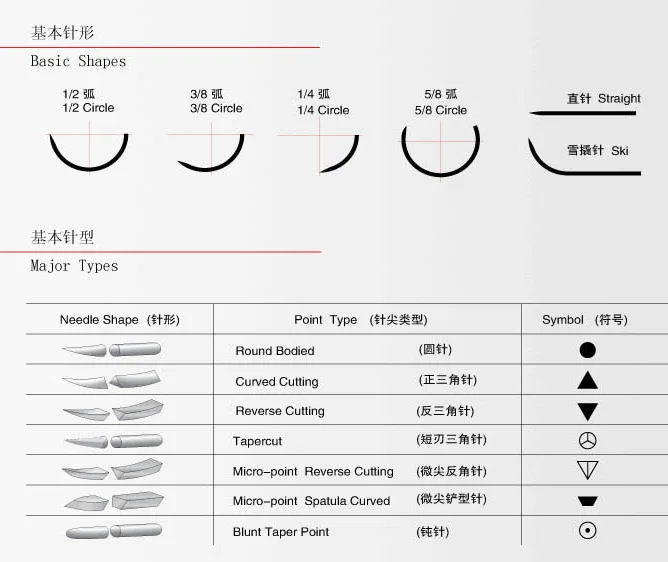The height and width of the screenshot is (562, 668).
Task: Select the Tapercut three-spoke circle symbol
Action: tap(587, 441)
